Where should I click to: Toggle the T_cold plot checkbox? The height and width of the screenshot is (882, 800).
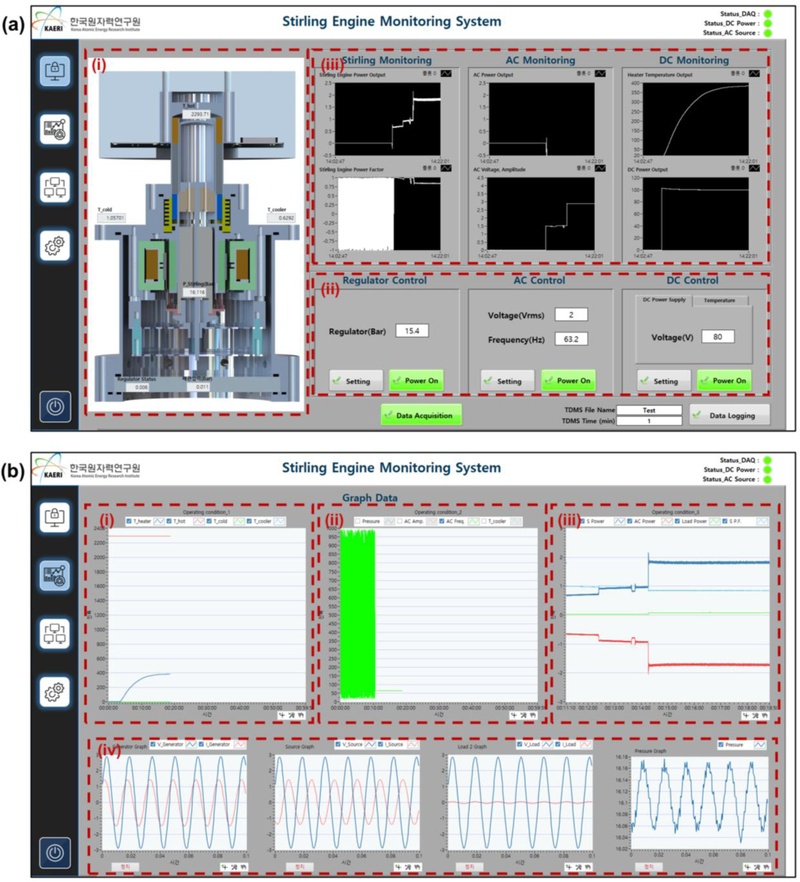pyautogui.click(x=209, y=521)
